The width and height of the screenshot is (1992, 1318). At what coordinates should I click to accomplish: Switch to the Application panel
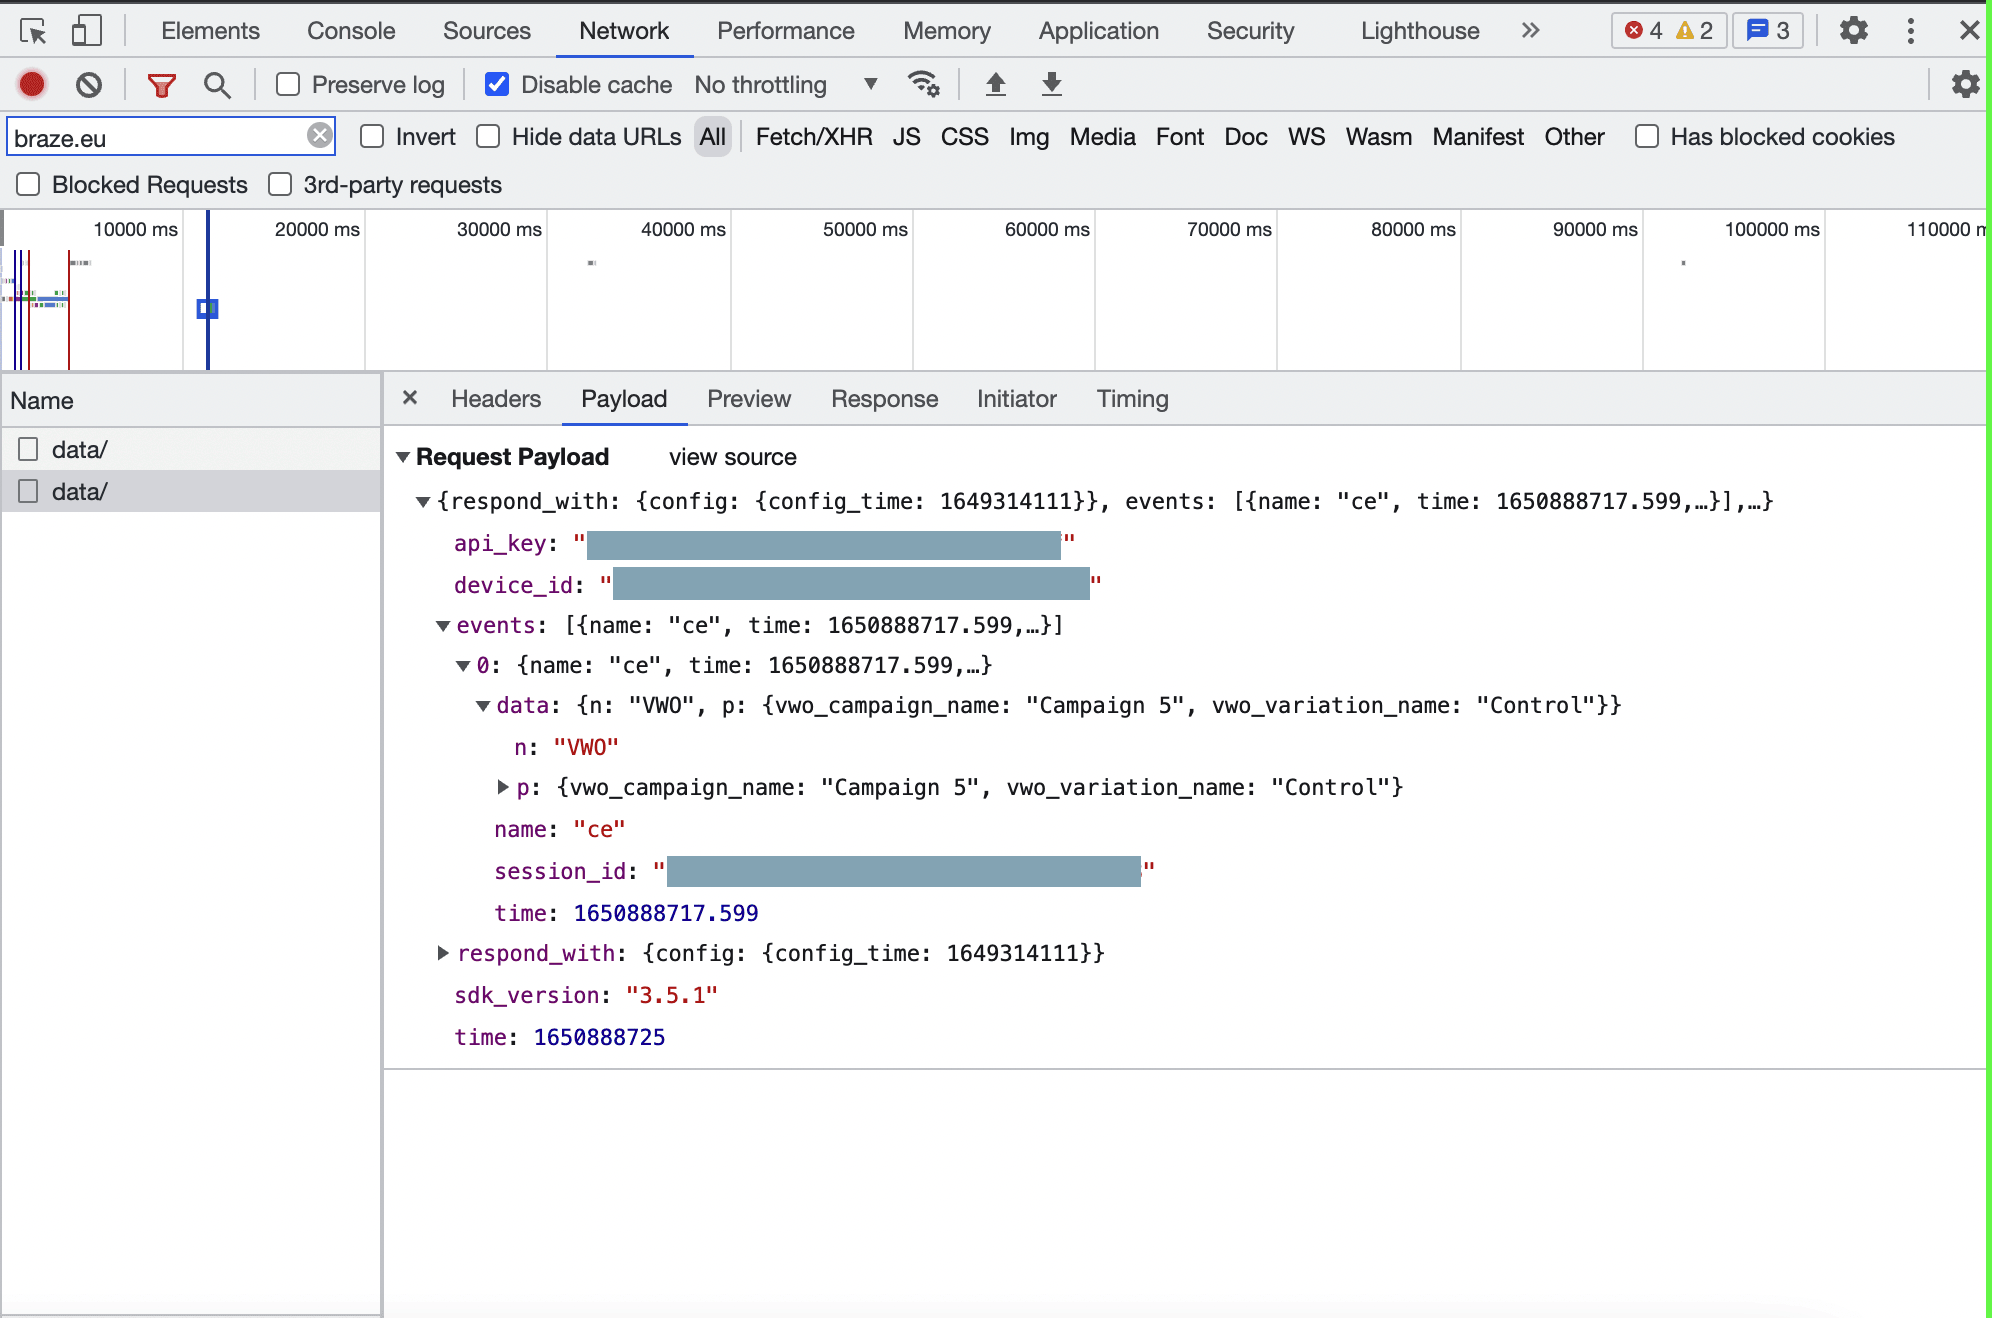(1099, 31)
